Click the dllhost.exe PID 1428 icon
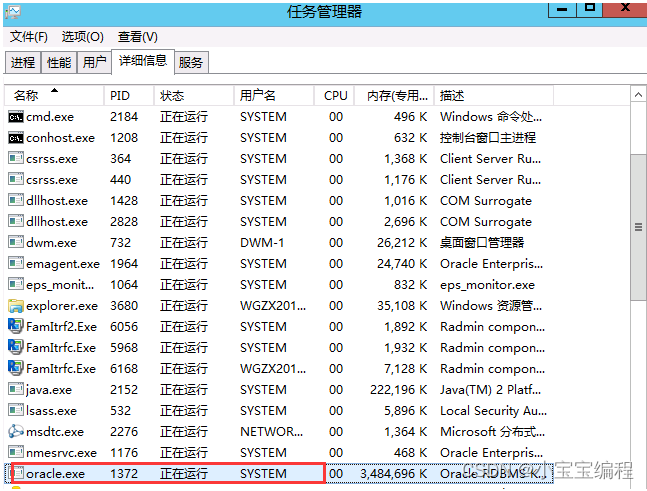Image resolution: width=647 pixels, height=491 pixels. click(x=16, y=201)
